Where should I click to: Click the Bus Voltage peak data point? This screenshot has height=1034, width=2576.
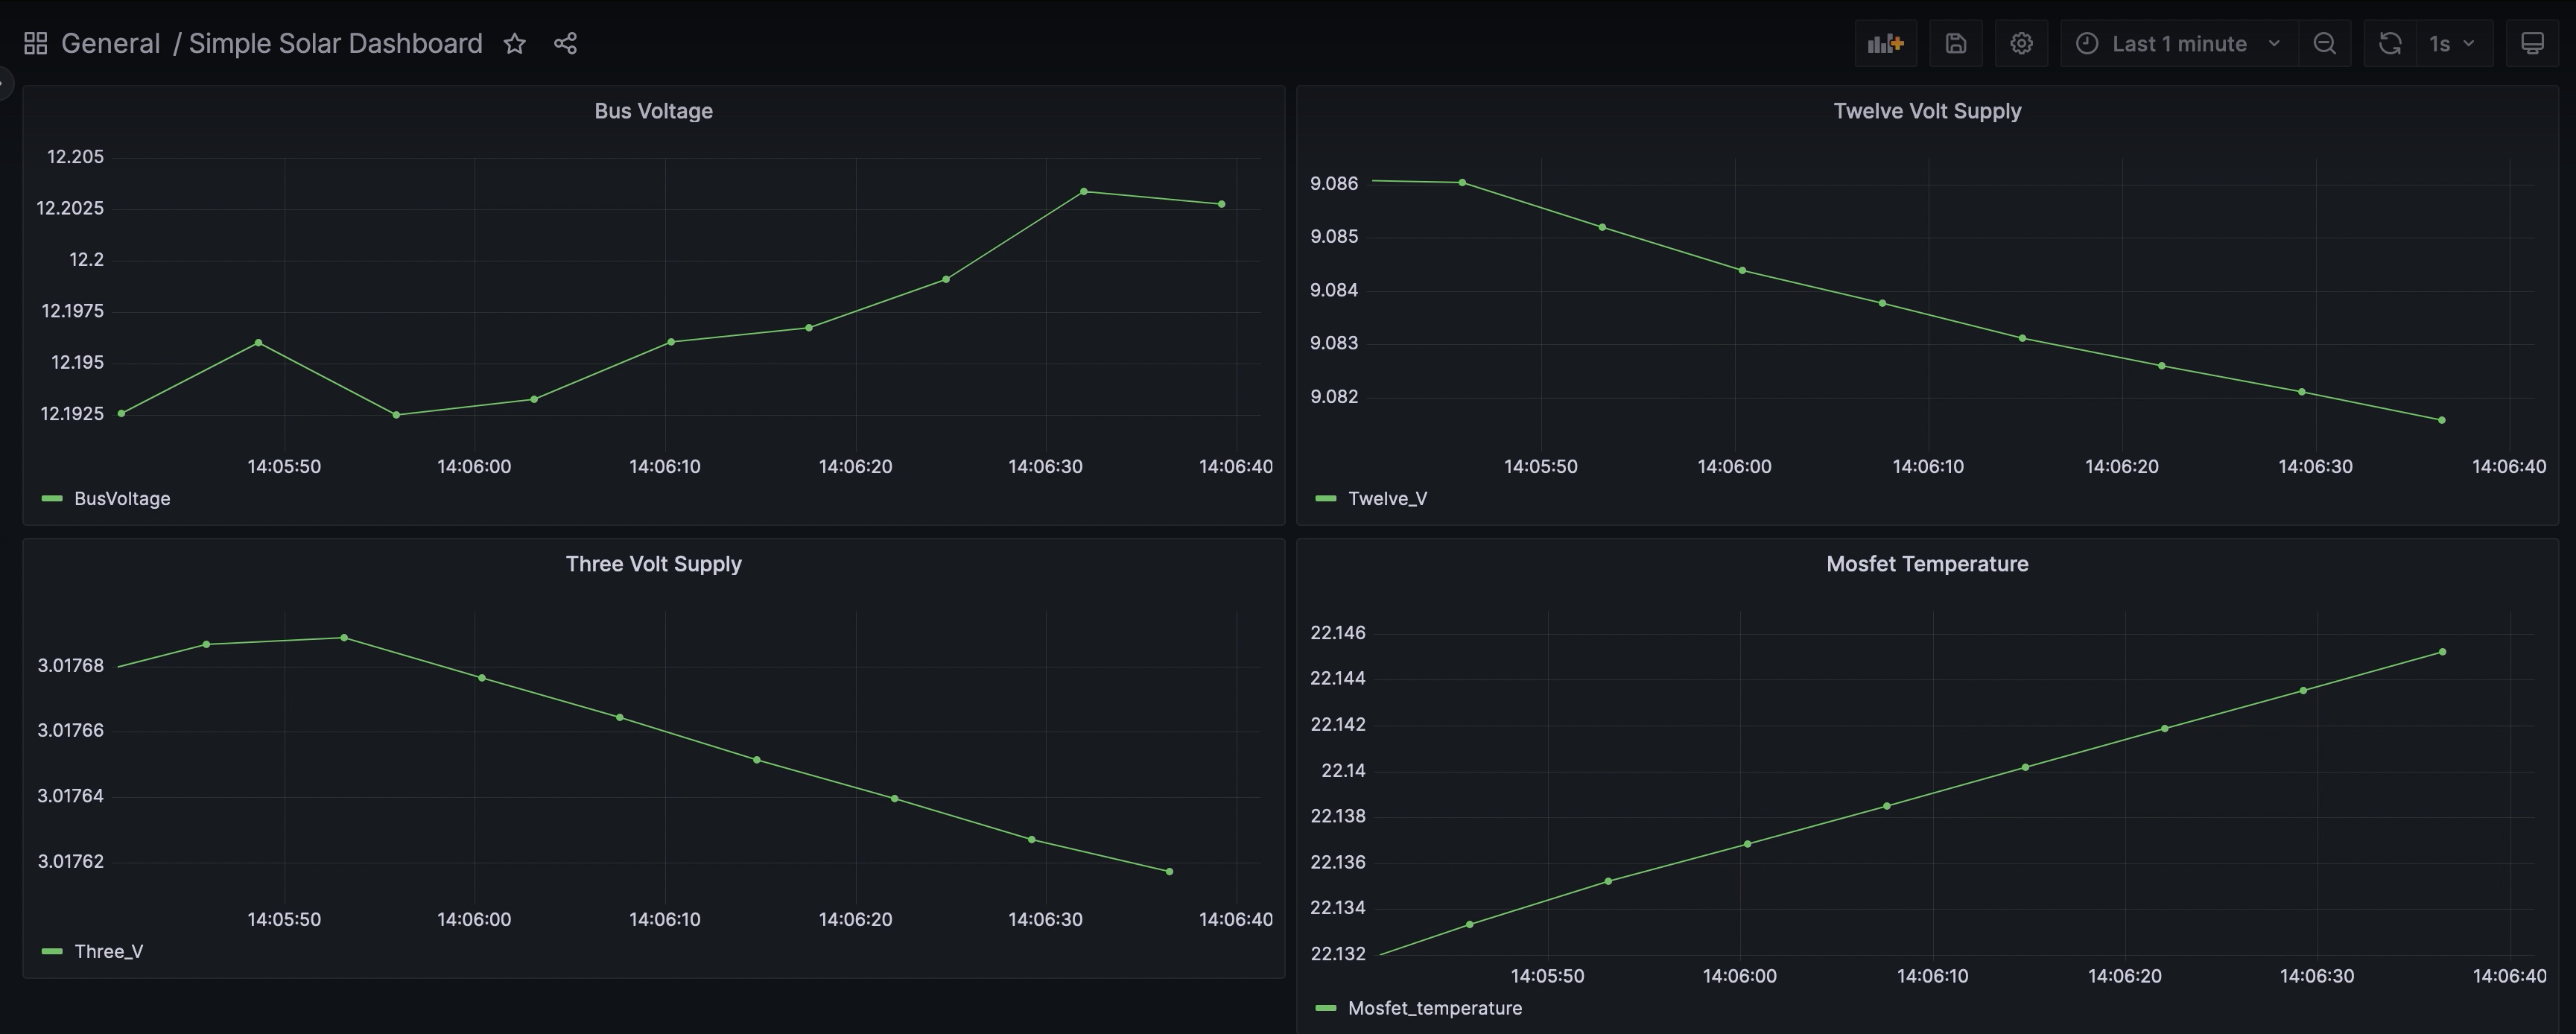[1084, 191]
